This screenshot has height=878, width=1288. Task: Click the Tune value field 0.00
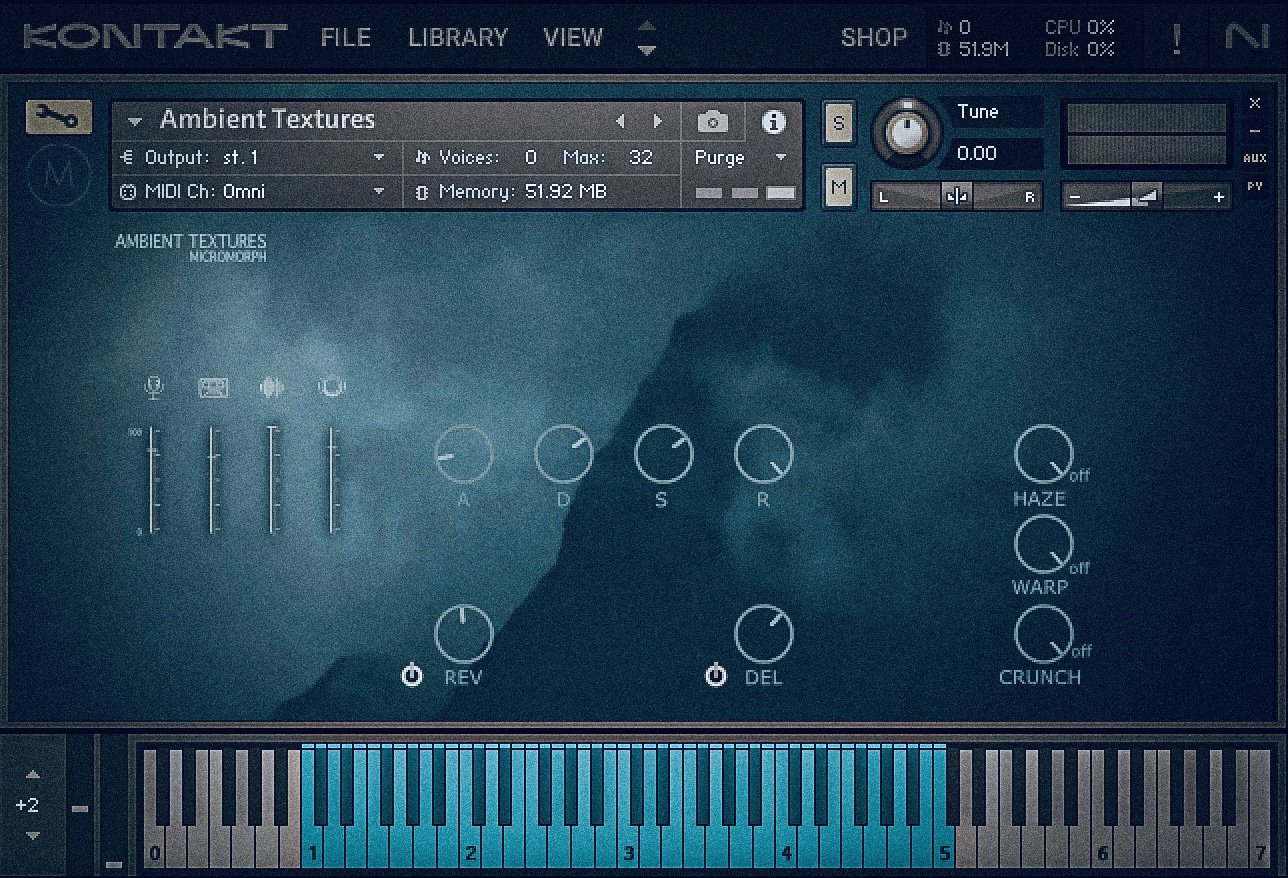point(996,153)
